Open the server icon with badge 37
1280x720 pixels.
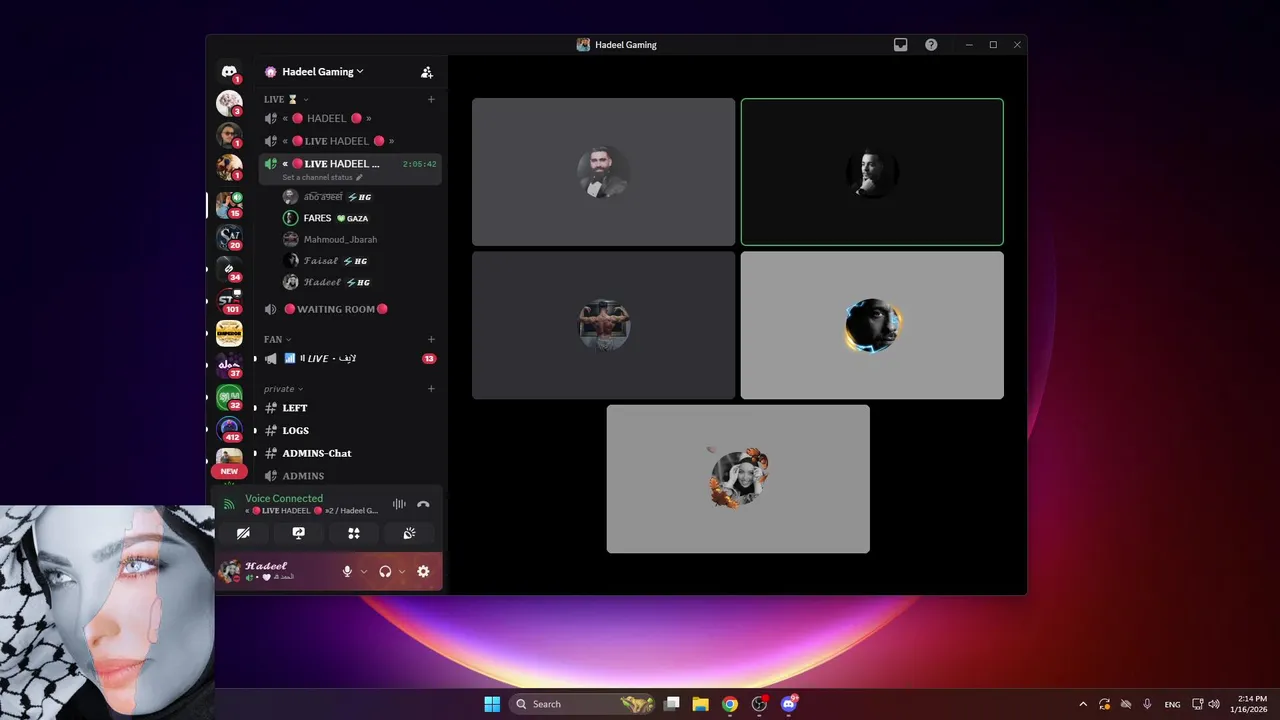pyautogui.click(x=229, y=365)
